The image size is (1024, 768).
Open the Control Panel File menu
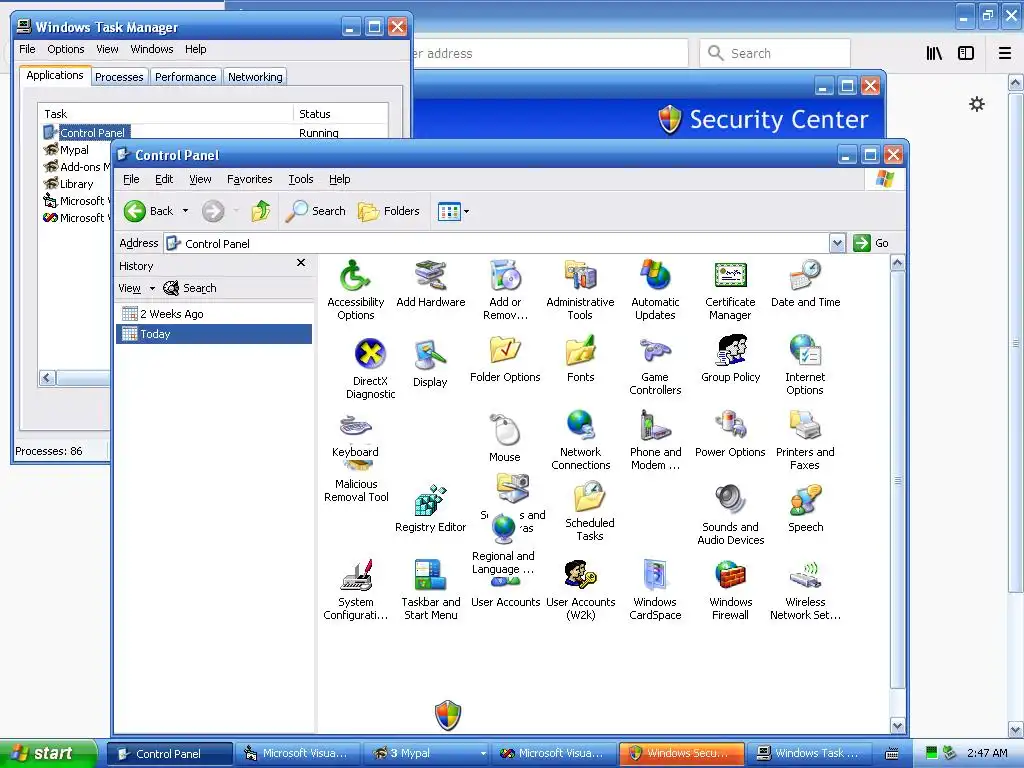tap(131, 179)
